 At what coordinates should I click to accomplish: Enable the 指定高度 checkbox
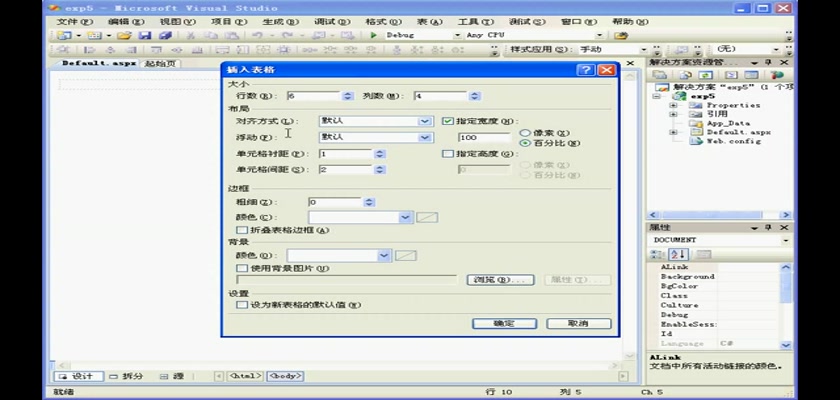[x=448, y=154]
